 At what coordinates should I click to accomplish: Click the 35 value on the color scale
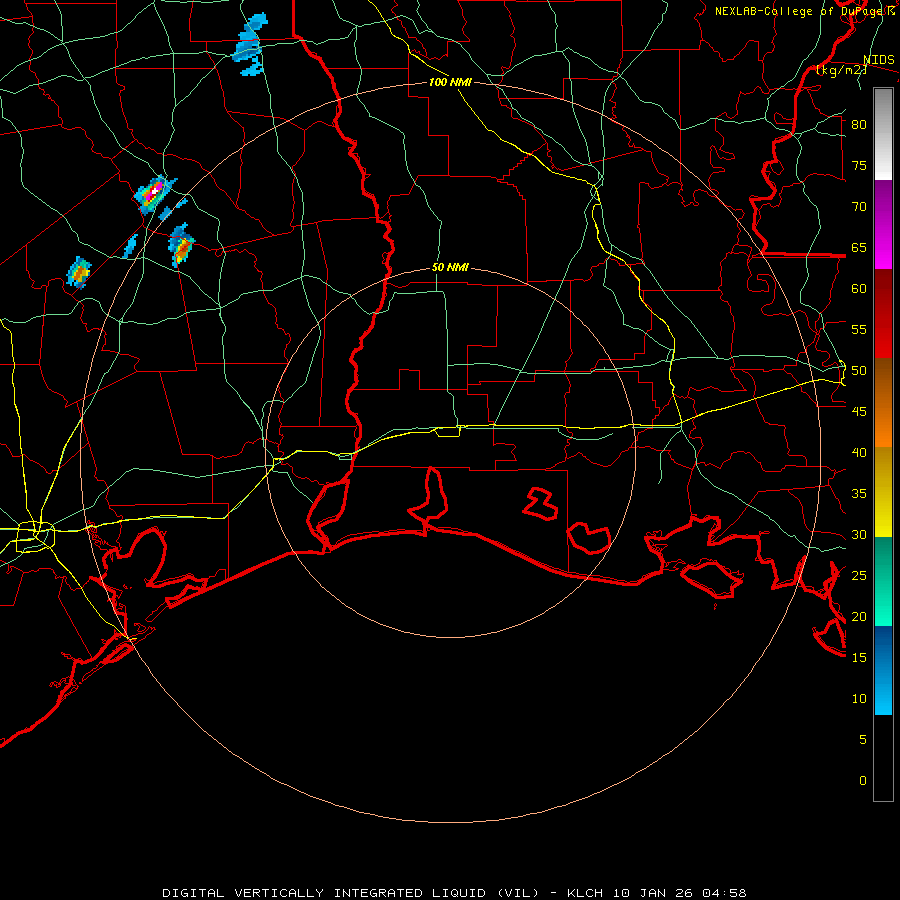pyautogui.click(x=859, y=494)
